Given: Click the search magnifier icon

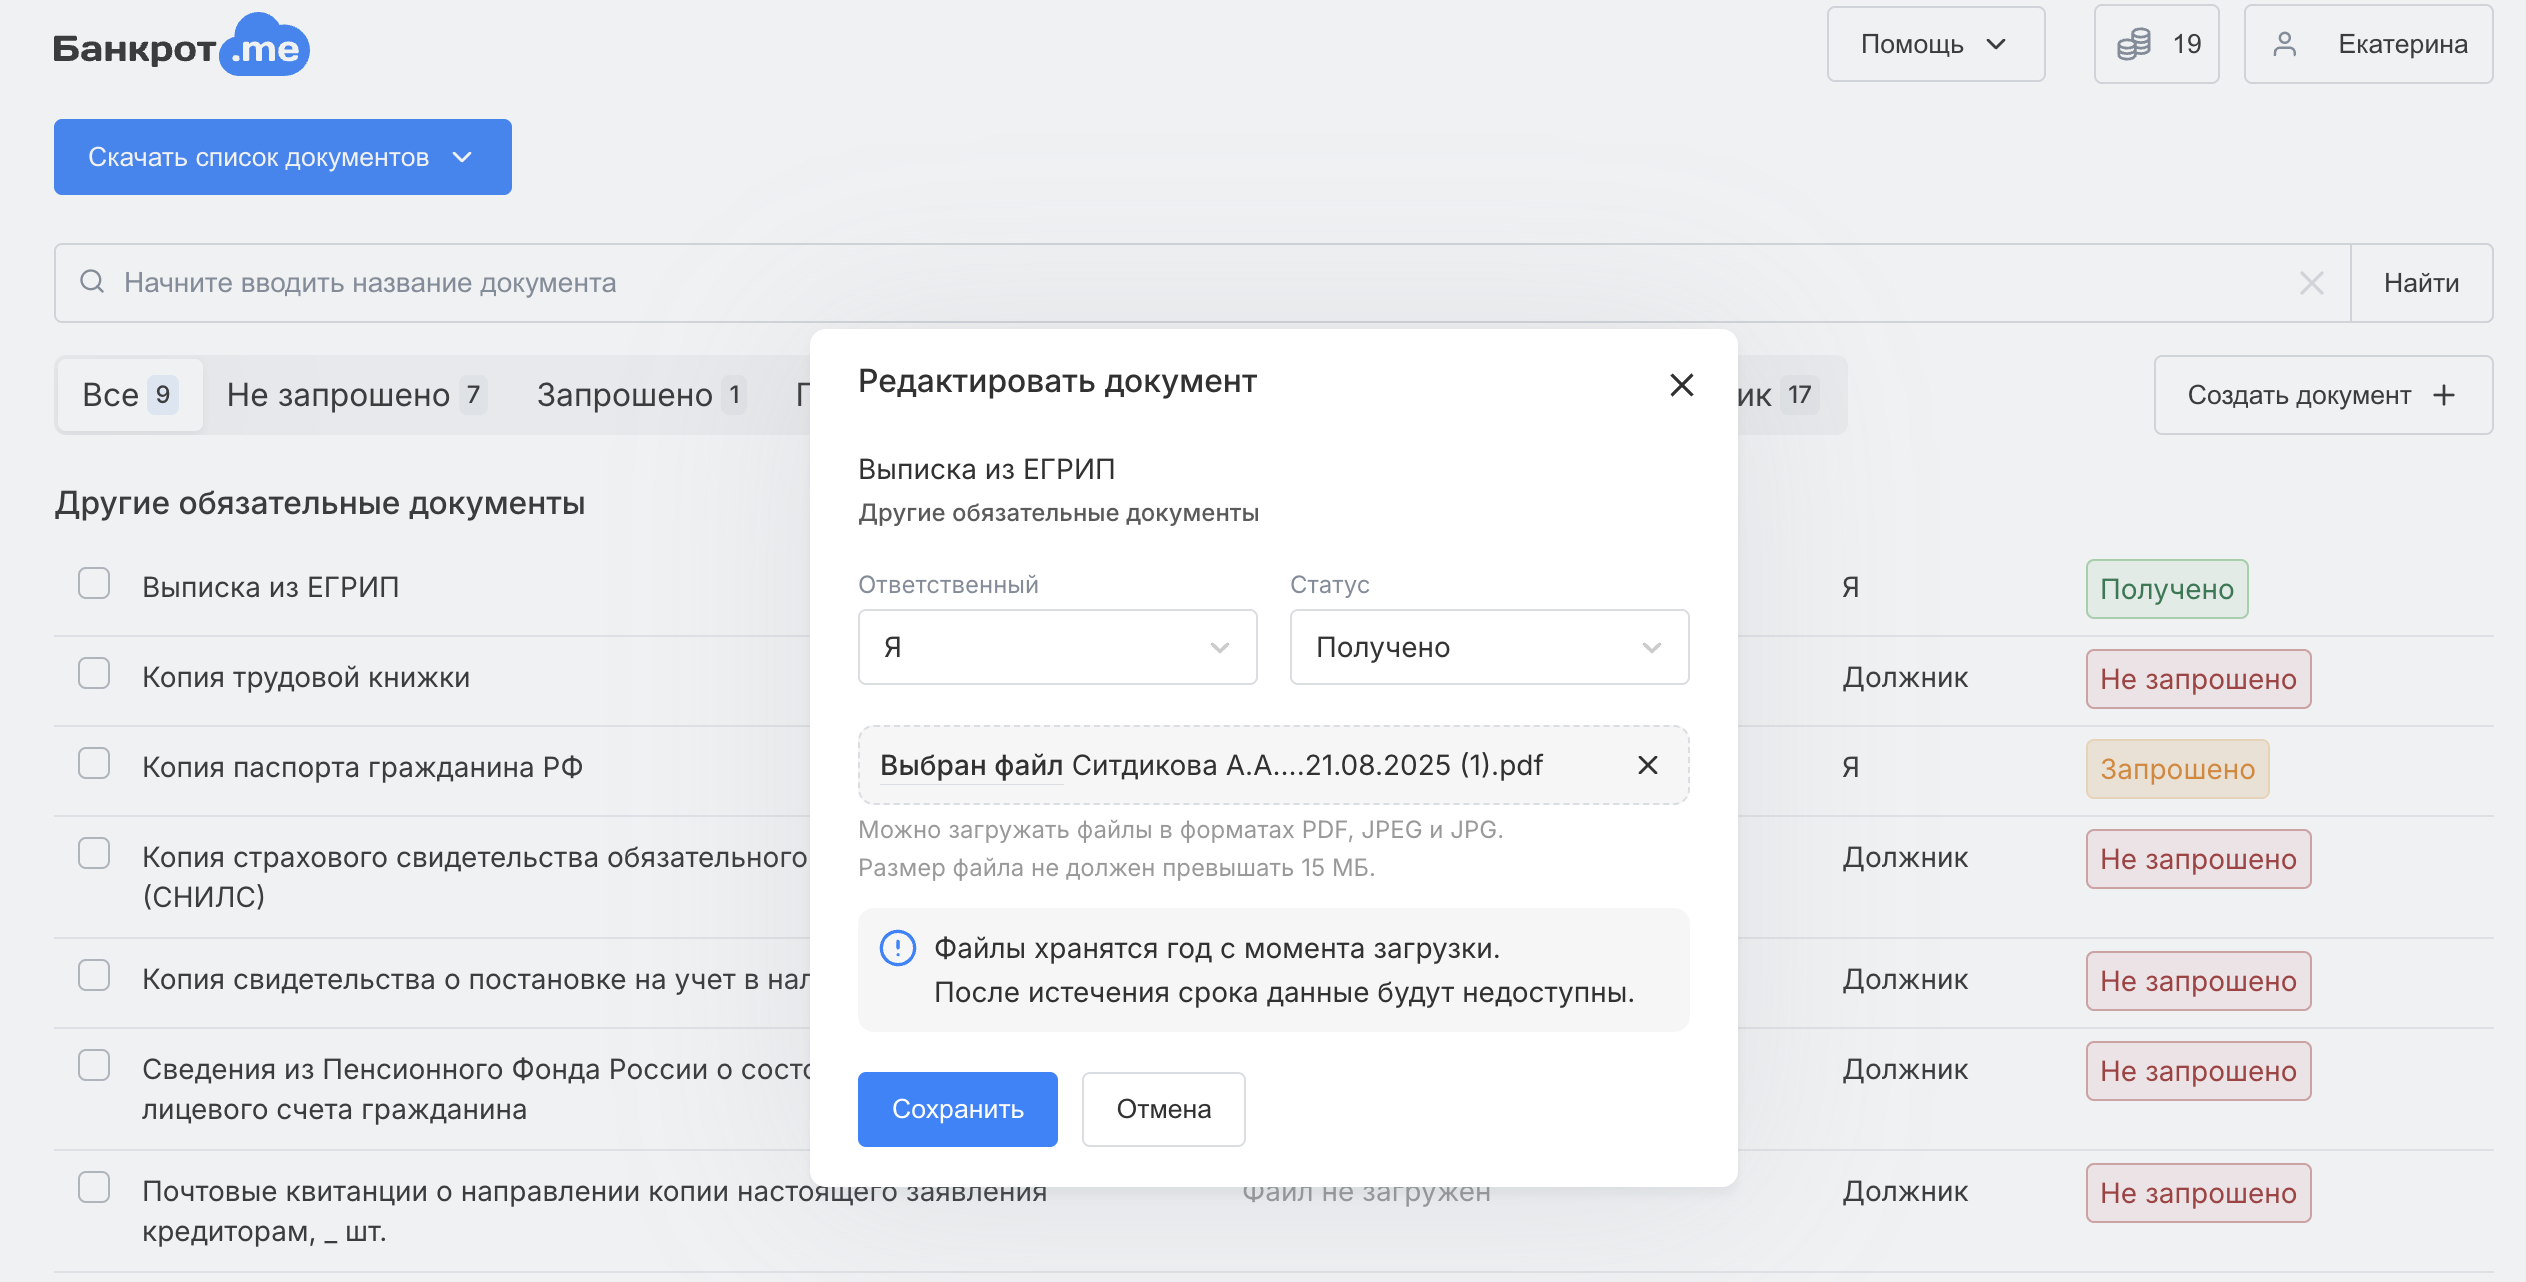Looking at the screenshot, I should [92, 282].
